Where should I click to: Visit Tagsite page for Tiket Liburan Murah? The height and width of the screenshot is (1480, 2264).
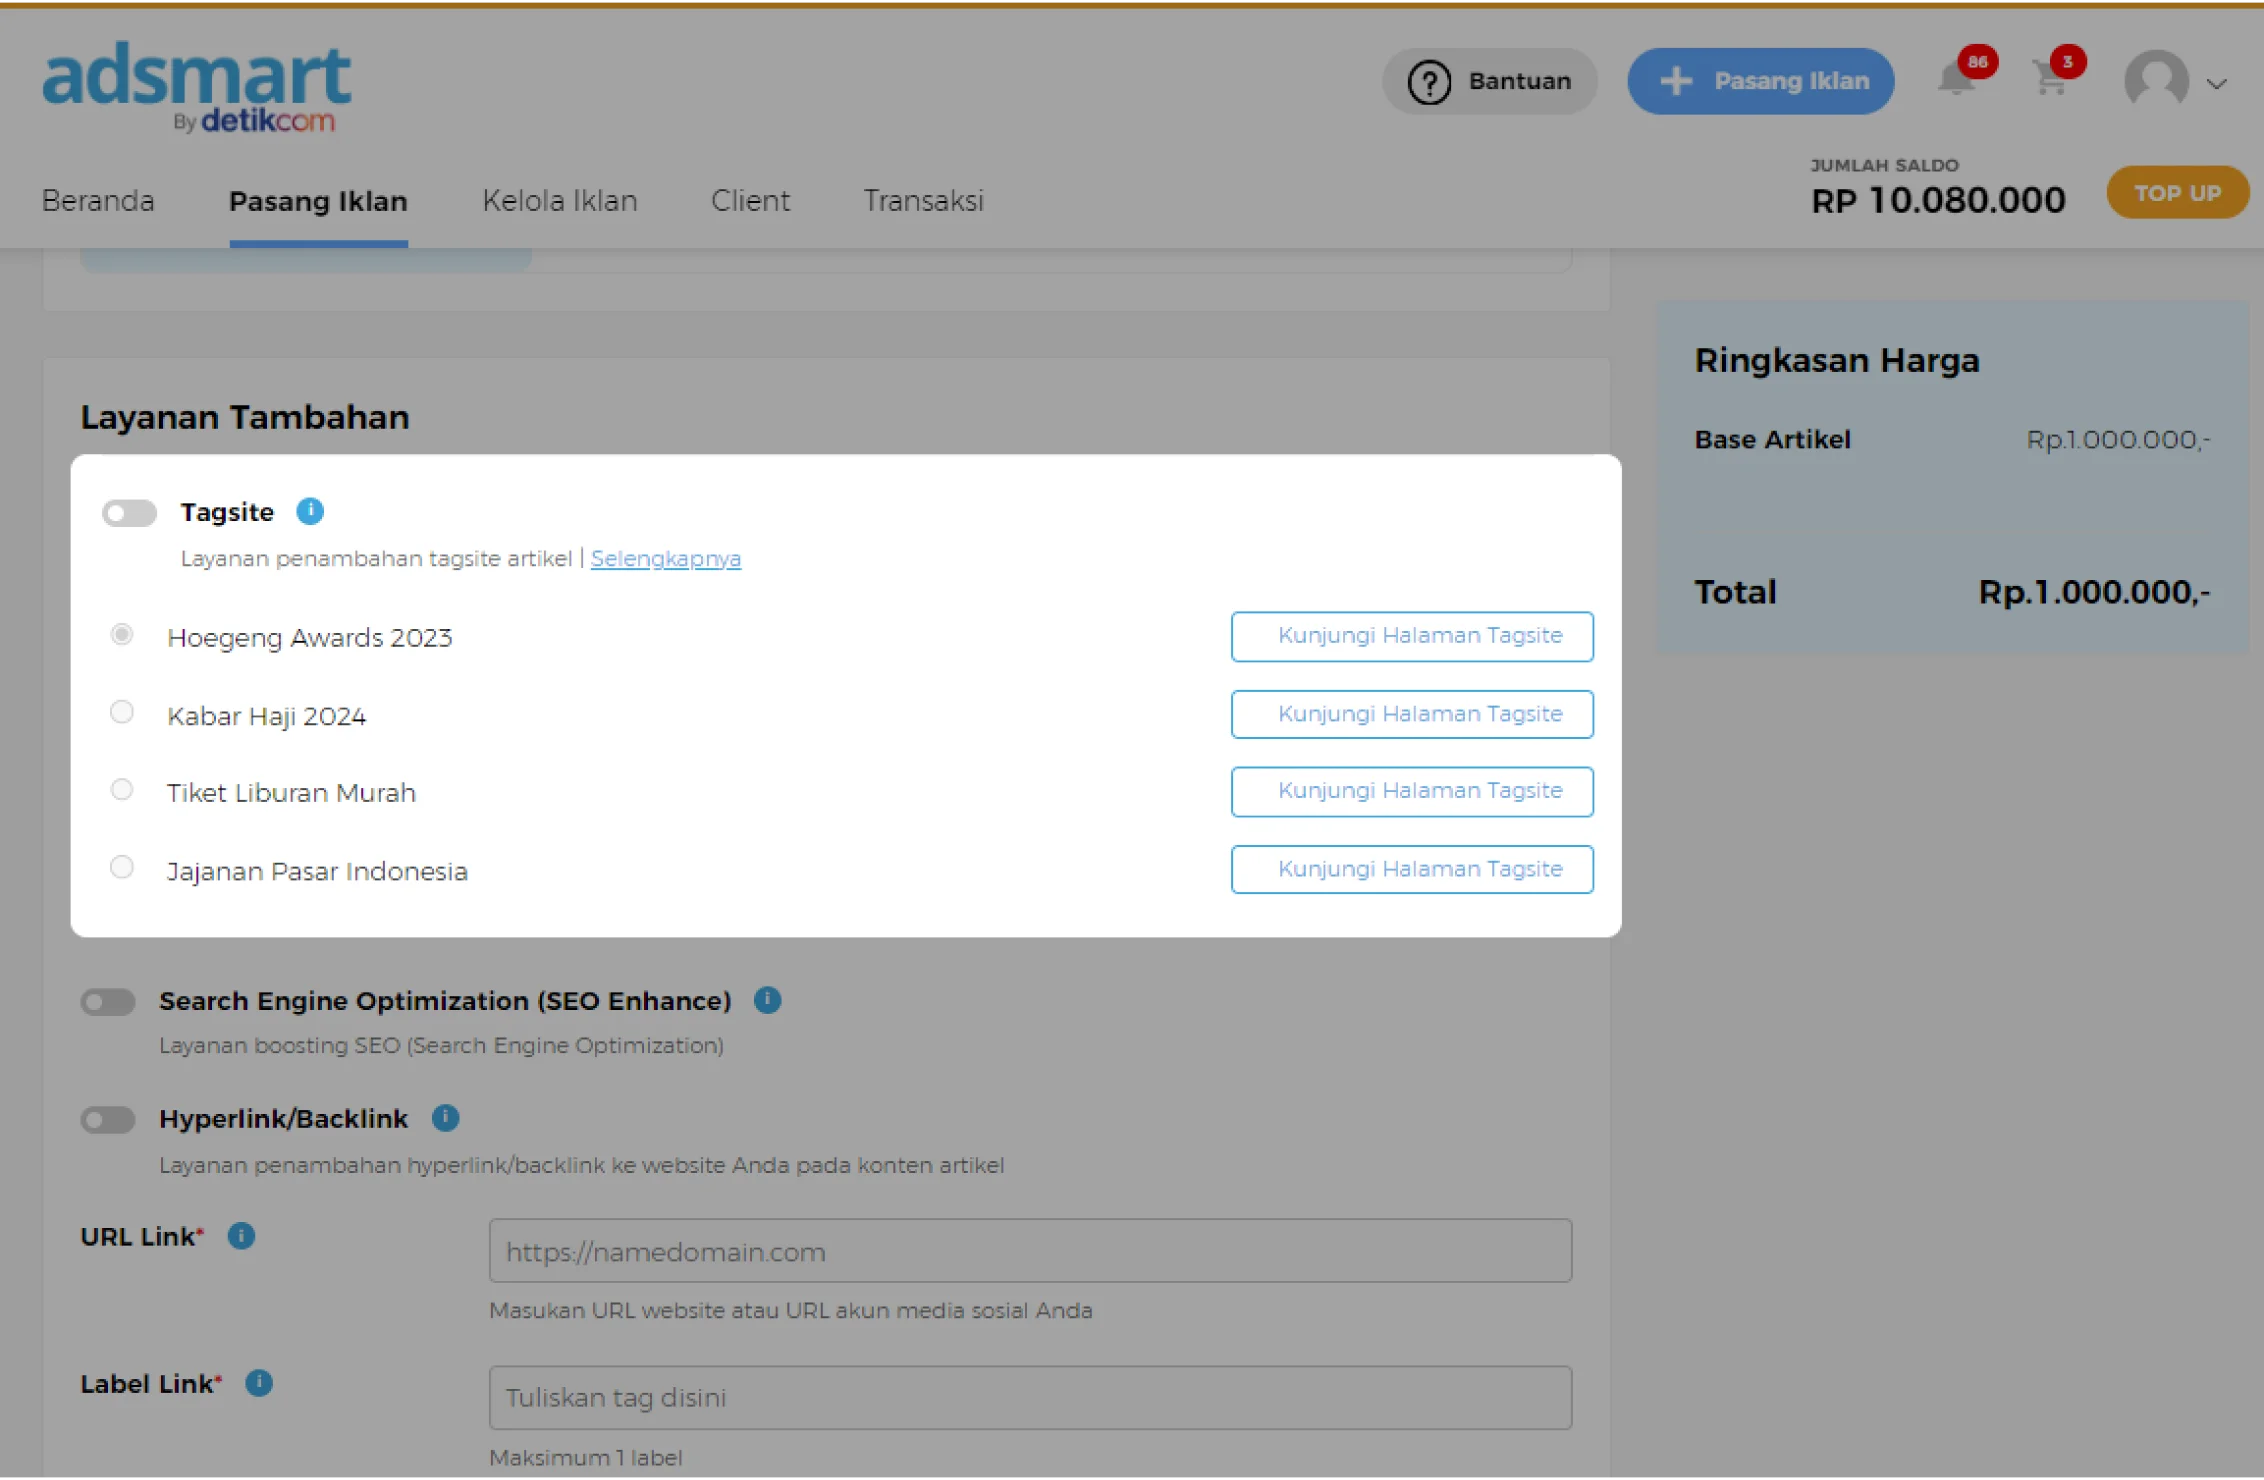tap(1411, 791)
